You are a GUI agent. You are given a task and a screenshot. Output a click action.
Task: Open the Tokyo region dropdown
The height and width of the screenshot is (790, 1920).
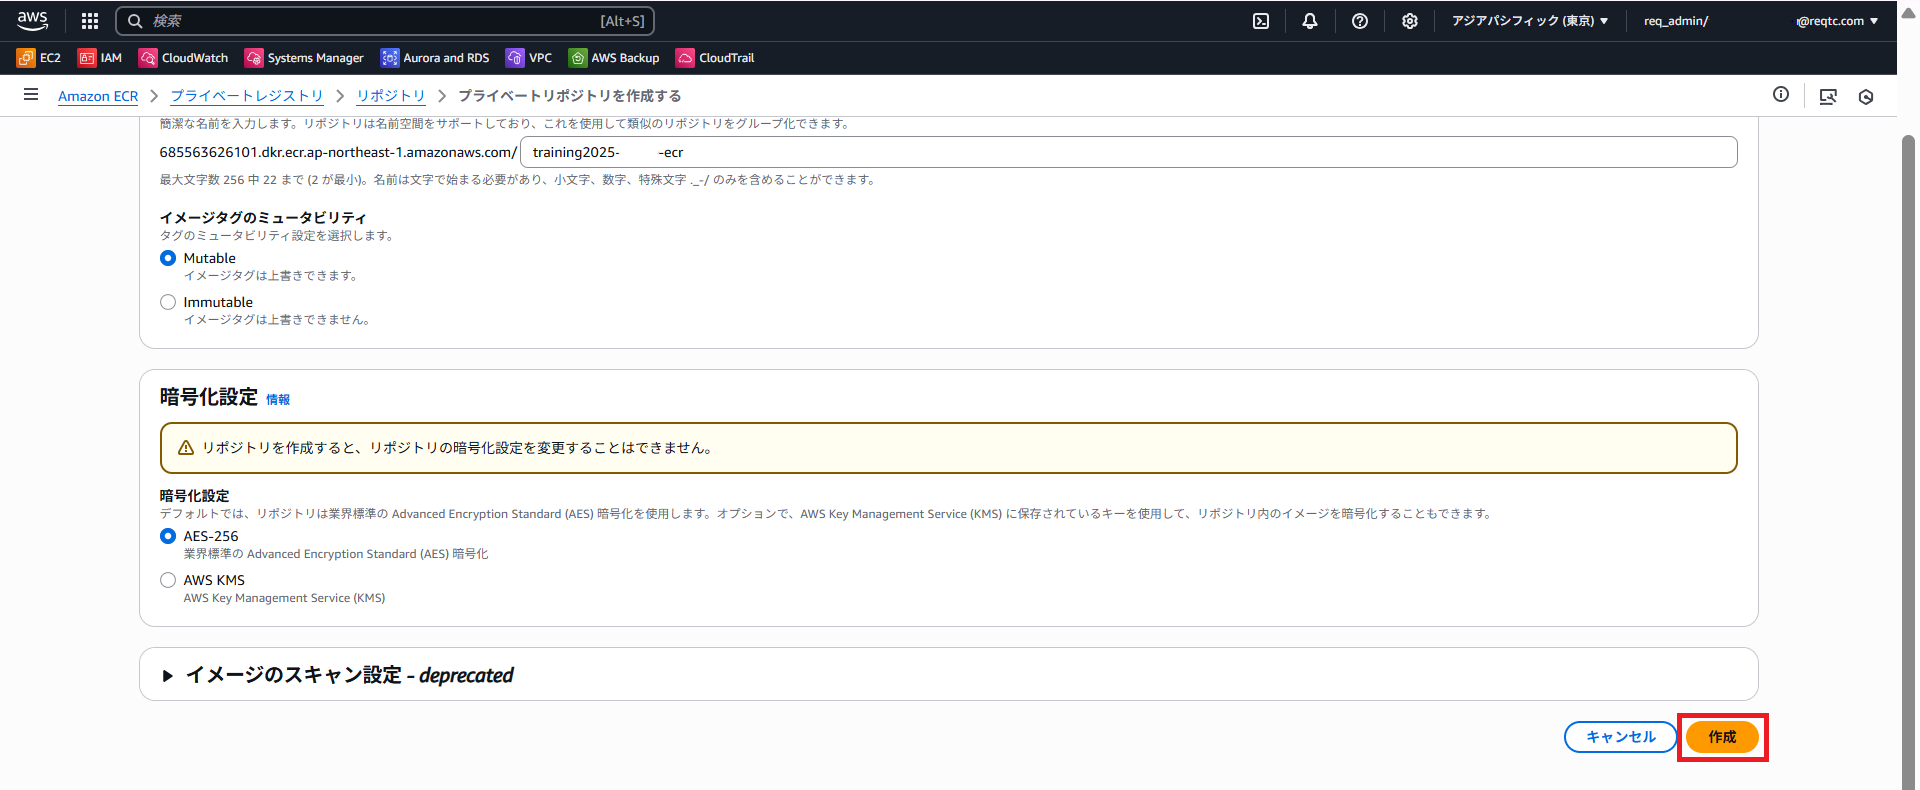pos(1530,21)
